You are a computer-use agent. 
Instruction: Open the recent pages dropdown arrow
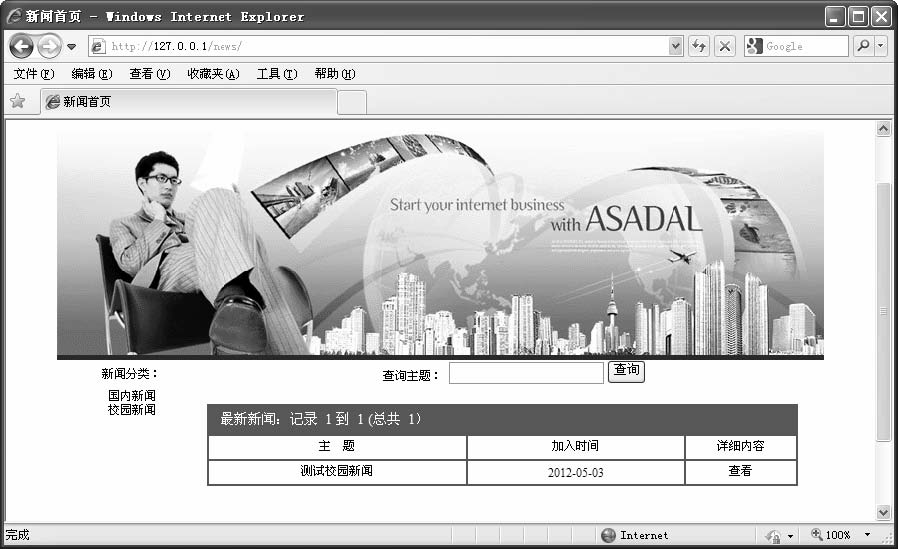72,46
